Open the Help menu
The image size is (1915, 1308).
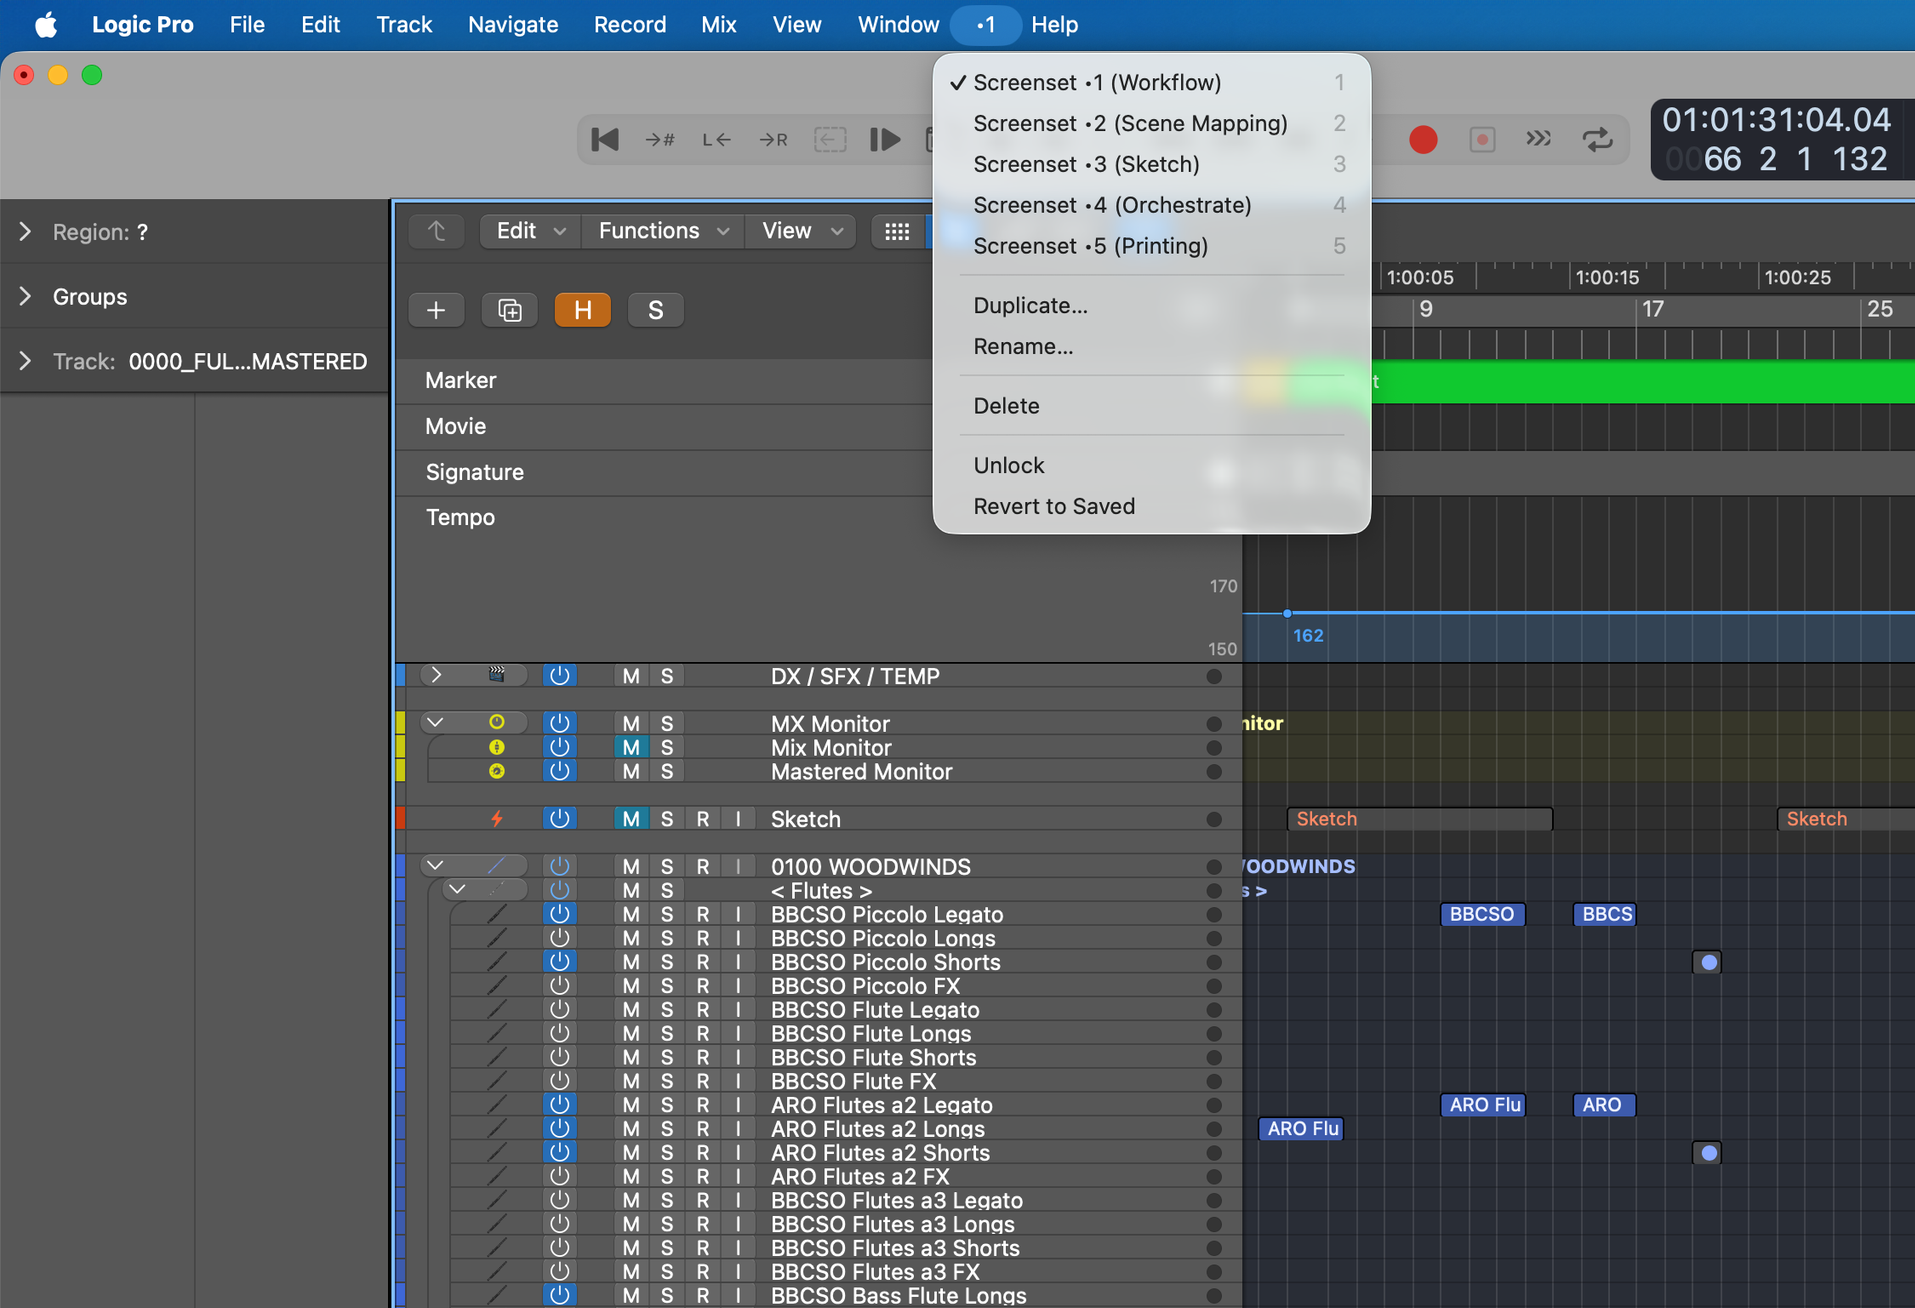click(1054, 24)
